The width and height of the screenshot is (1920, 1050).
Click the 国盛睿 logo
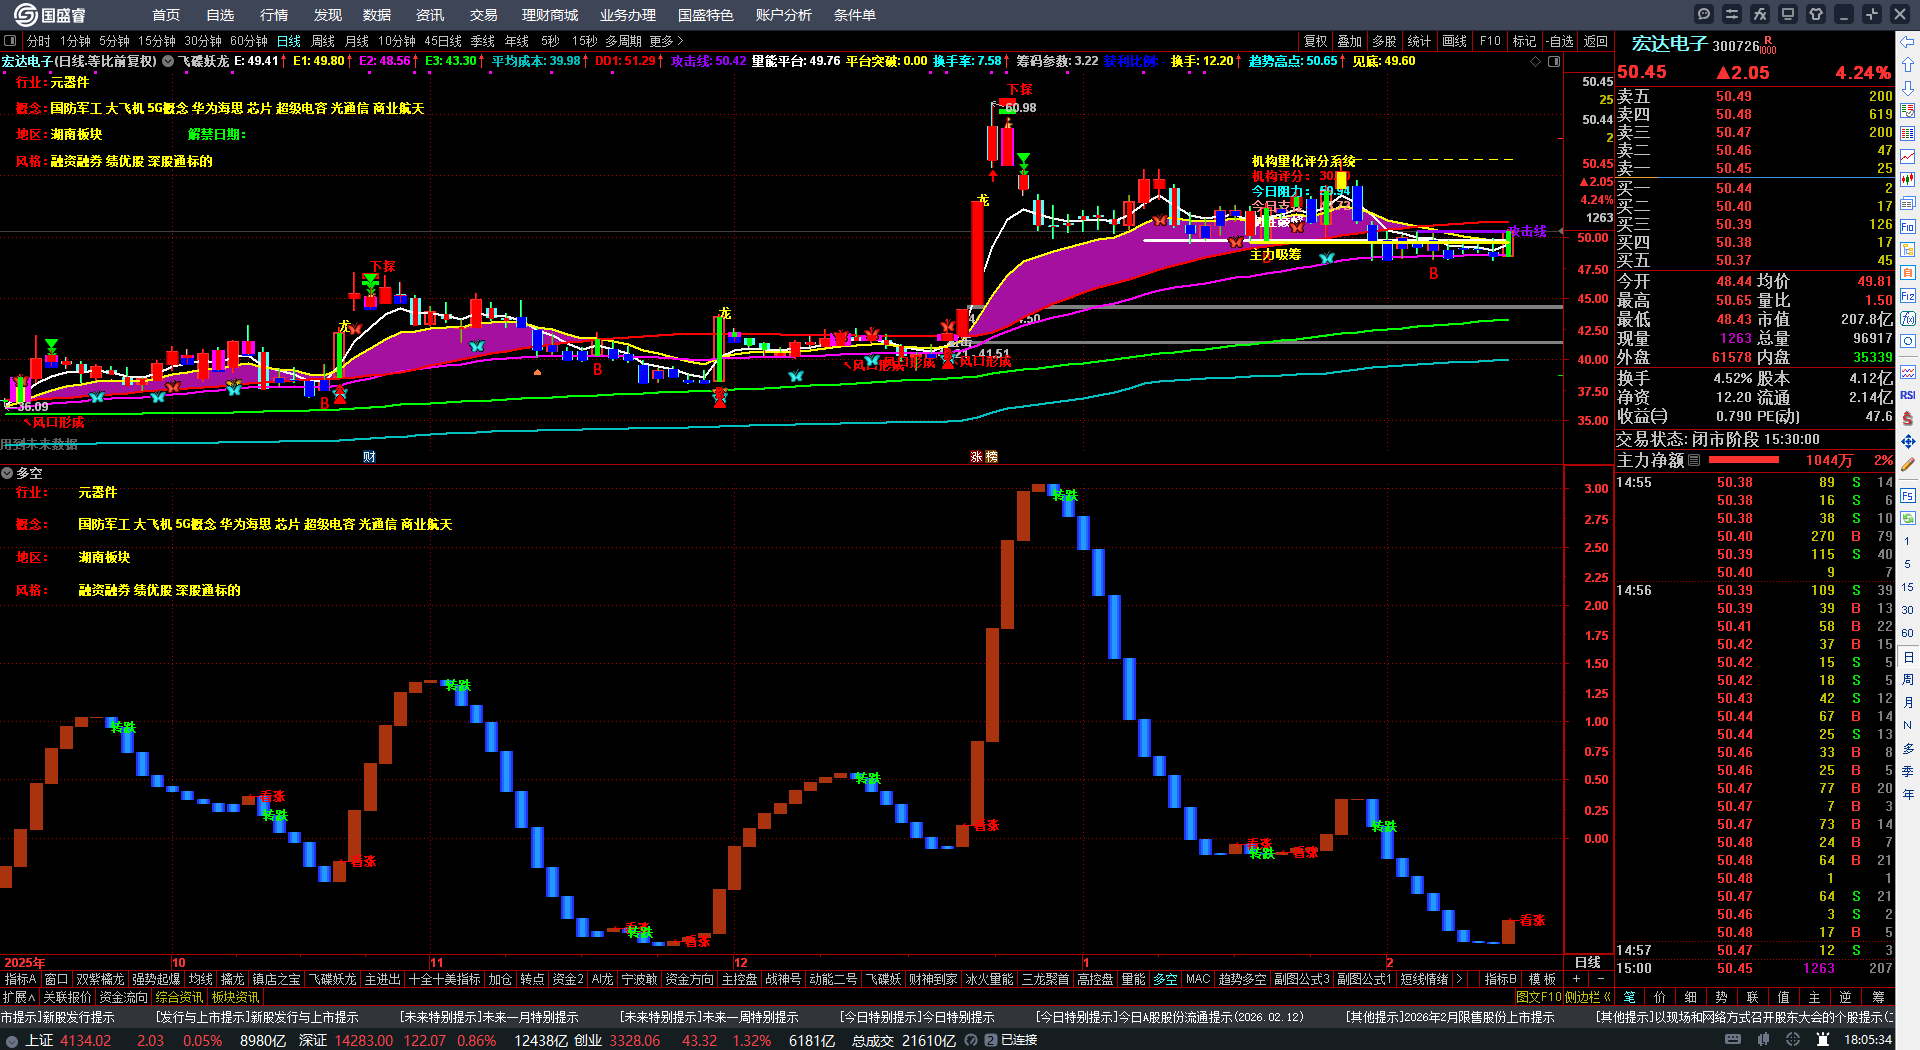pyautogui.click(x=49, y=14)
